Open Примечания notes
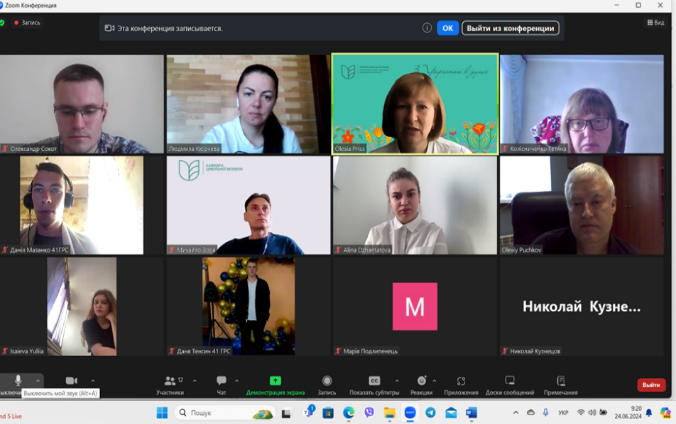 pyautogui.click(x=560, y=385)
